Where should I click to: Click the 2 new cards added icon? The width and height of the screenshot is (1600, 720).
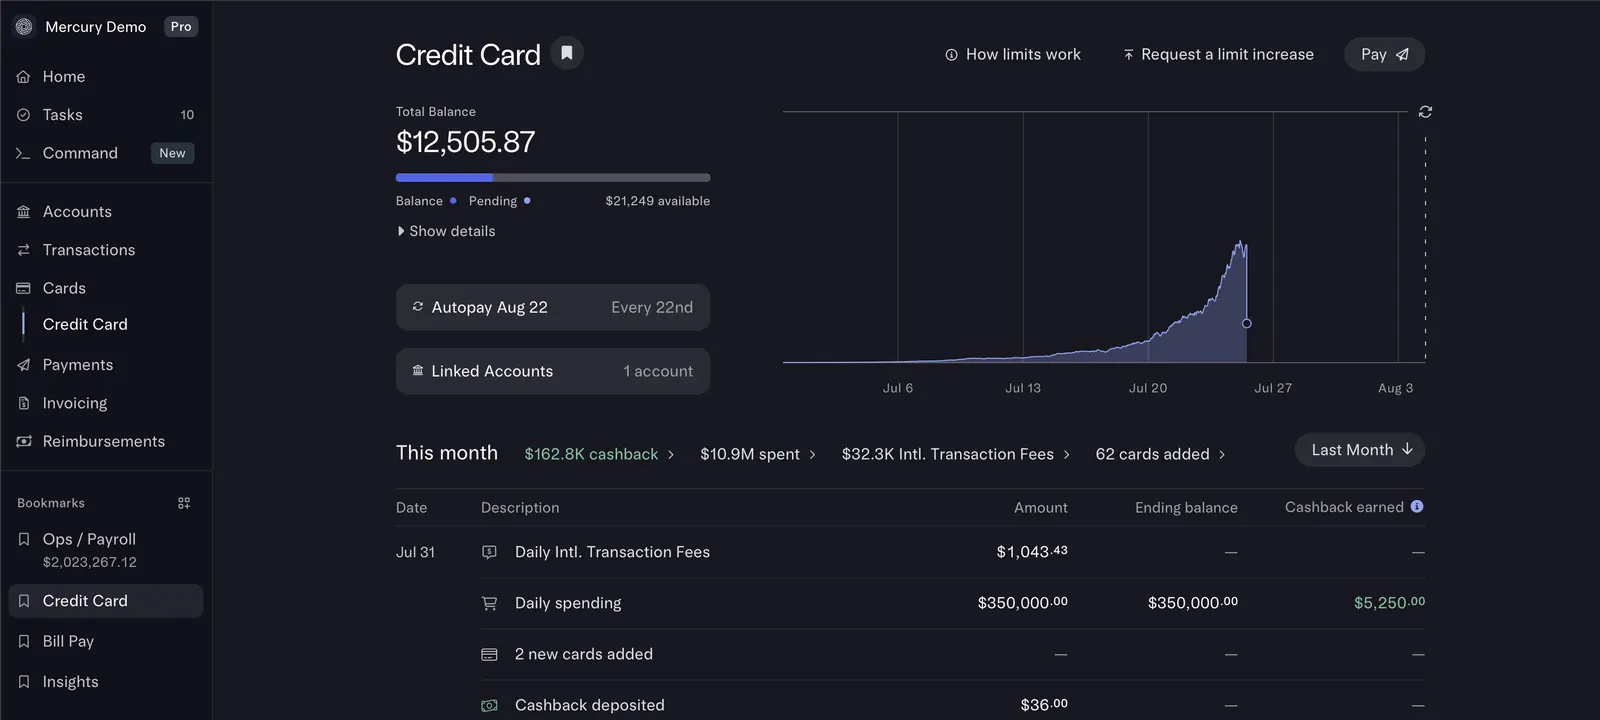click(489, 654)
